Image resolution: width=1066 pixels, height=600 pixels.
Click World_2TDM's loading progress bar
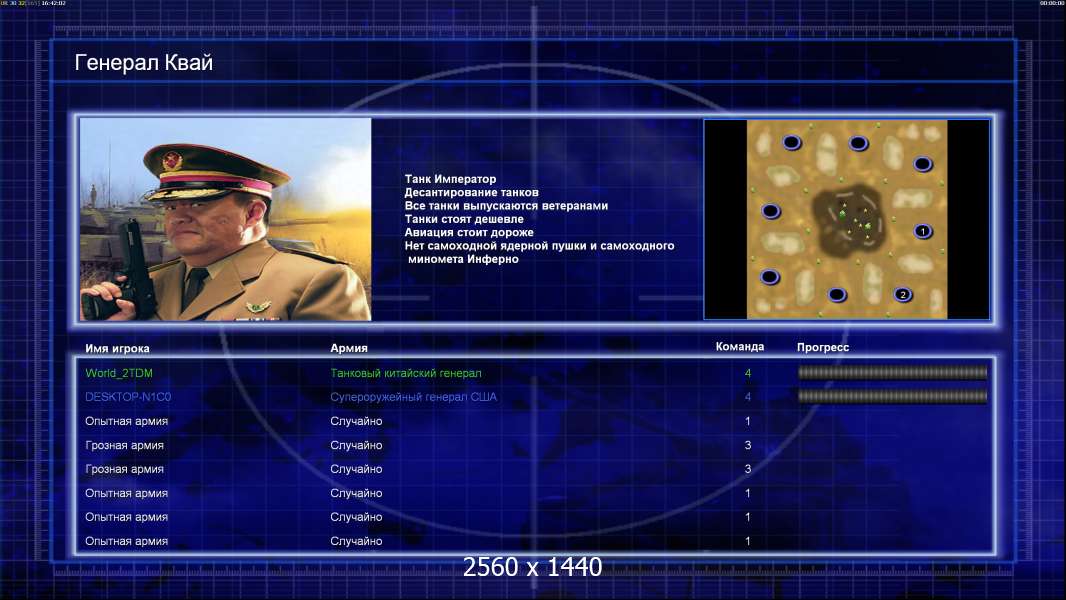[893, 372]
